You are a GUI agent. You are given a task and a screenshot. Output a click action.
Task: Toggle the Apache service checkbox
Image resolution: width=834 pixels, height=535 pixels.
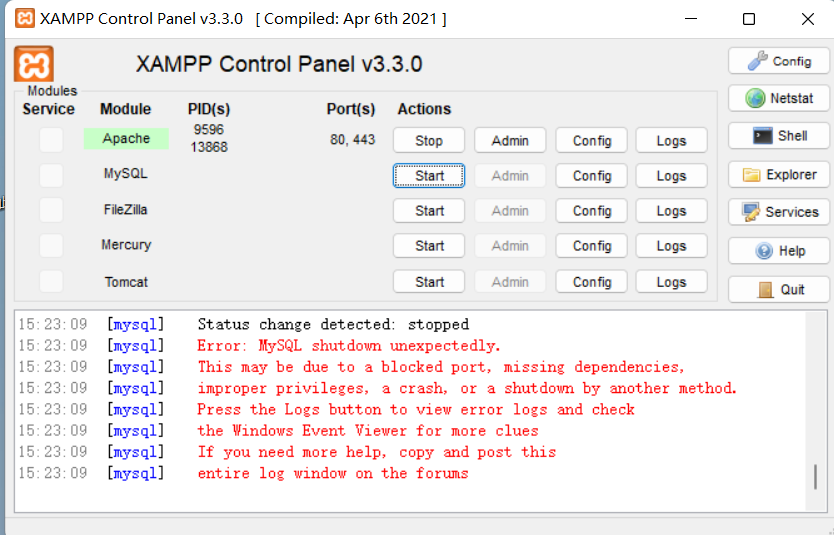52,140
